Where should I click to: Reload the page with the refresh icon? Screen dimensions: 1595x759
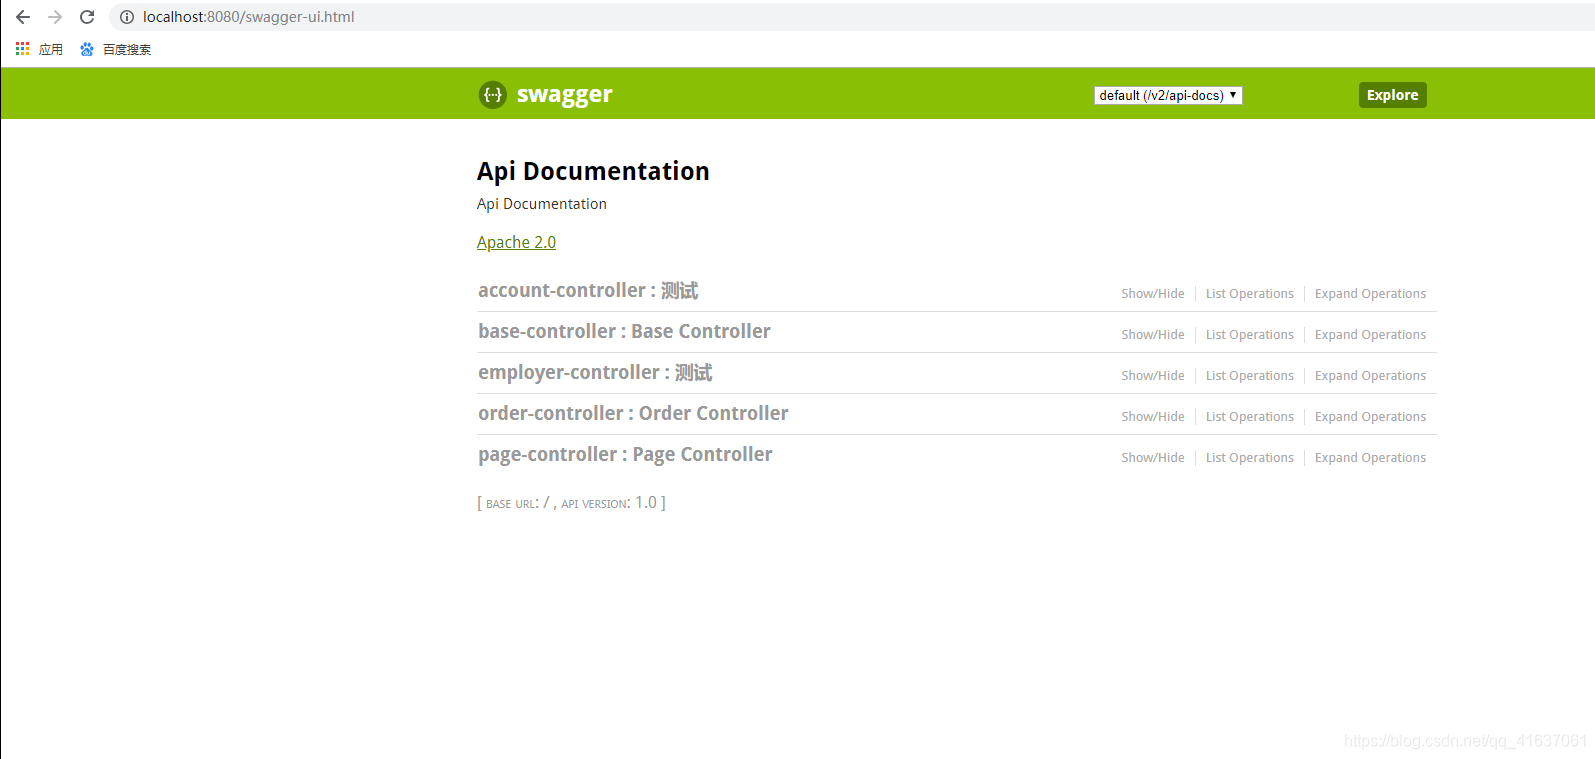(87, 17)
